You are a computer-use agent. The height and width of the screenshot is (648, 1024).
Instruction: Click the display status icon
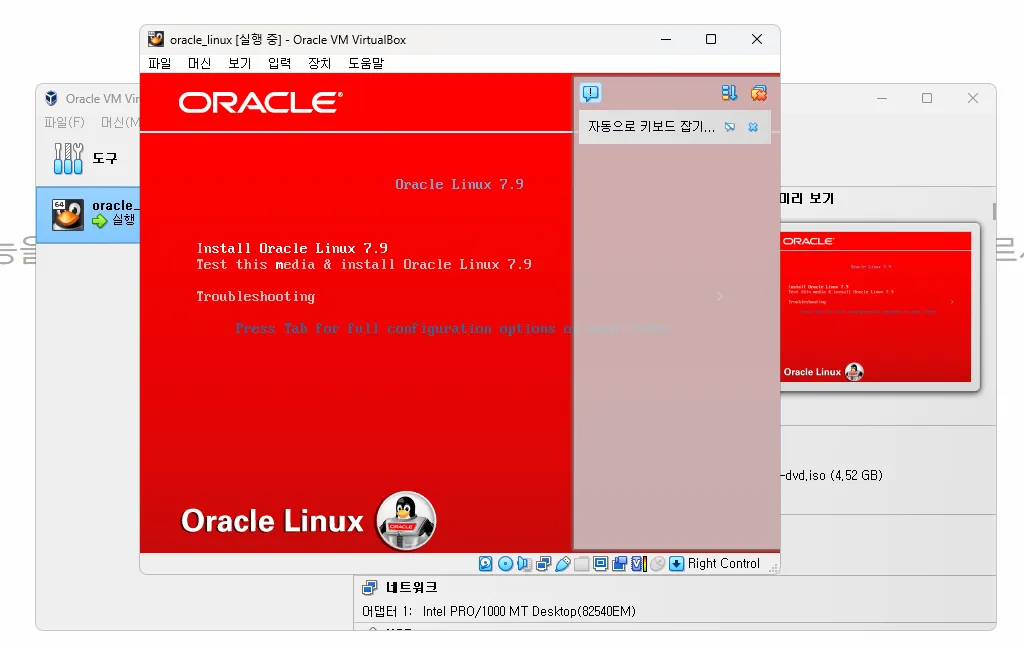click(x=600, y=564)
